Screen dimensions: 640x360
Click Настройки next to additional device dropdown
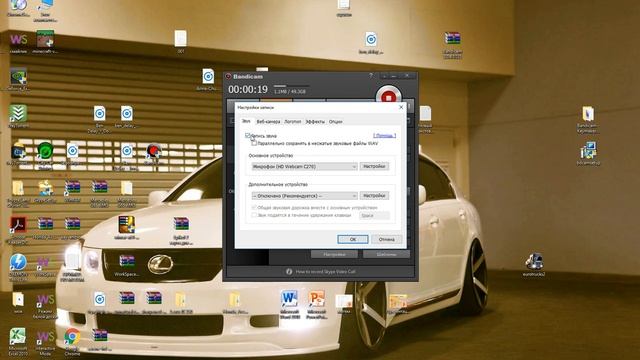pyautogui.click(x=374, y=196)
